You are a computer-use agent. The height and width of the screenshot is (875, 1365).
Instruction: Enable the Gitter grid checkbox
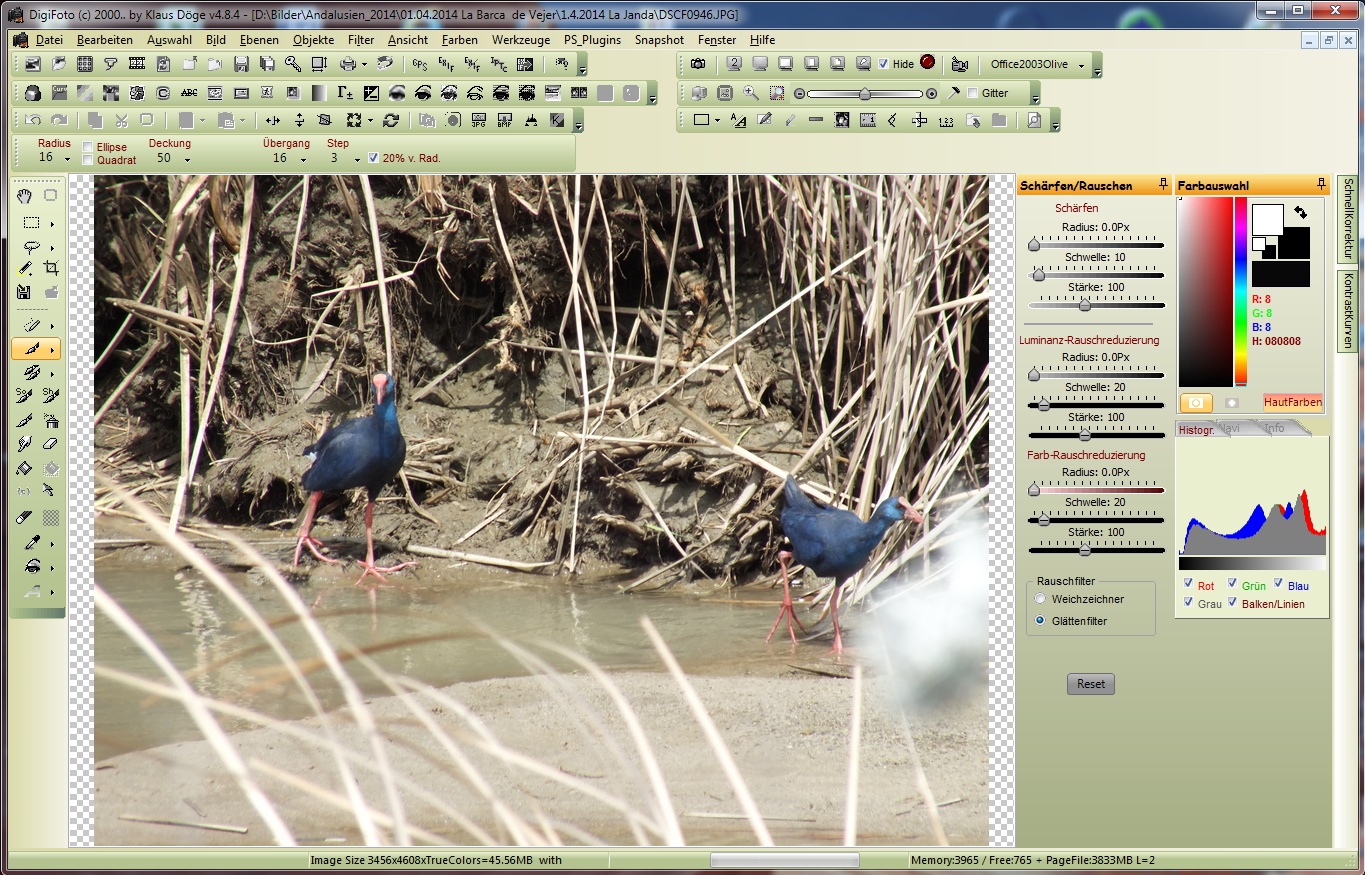[x=973, y=93]
